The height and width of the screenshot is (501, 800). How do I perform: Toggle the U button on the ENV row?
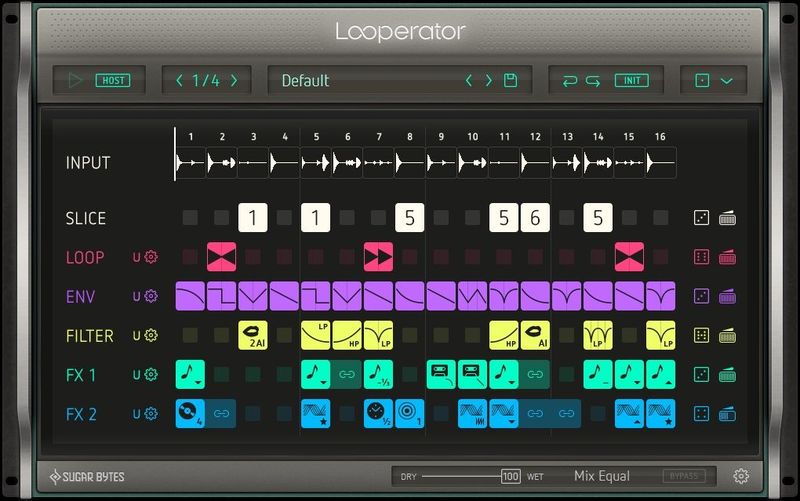(x=136, y=296)
